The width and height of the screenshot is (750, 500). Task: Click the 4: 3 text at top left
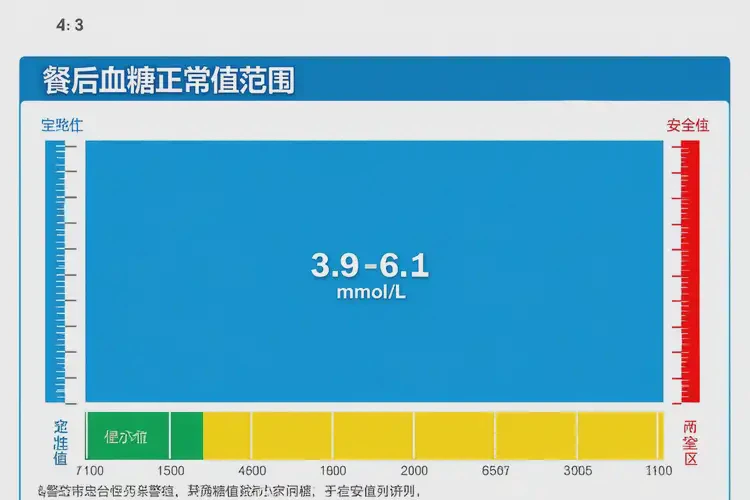[x=69, y=26]
